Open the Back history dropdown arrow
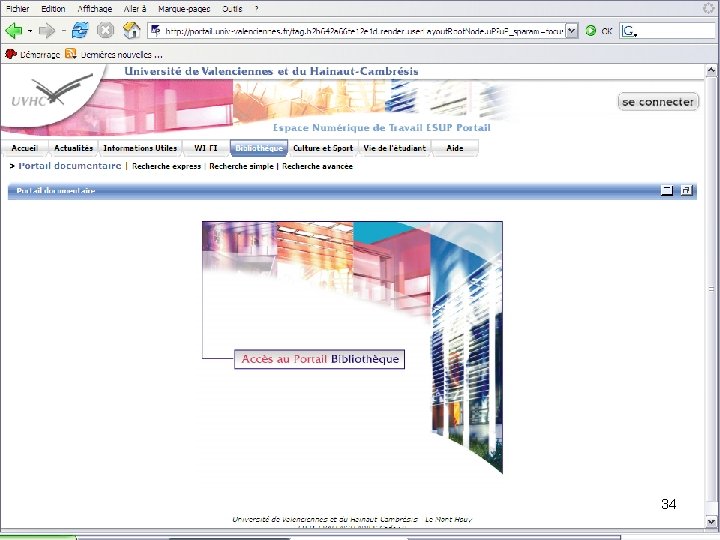The image size is (720, 540). tap(30, 31)
